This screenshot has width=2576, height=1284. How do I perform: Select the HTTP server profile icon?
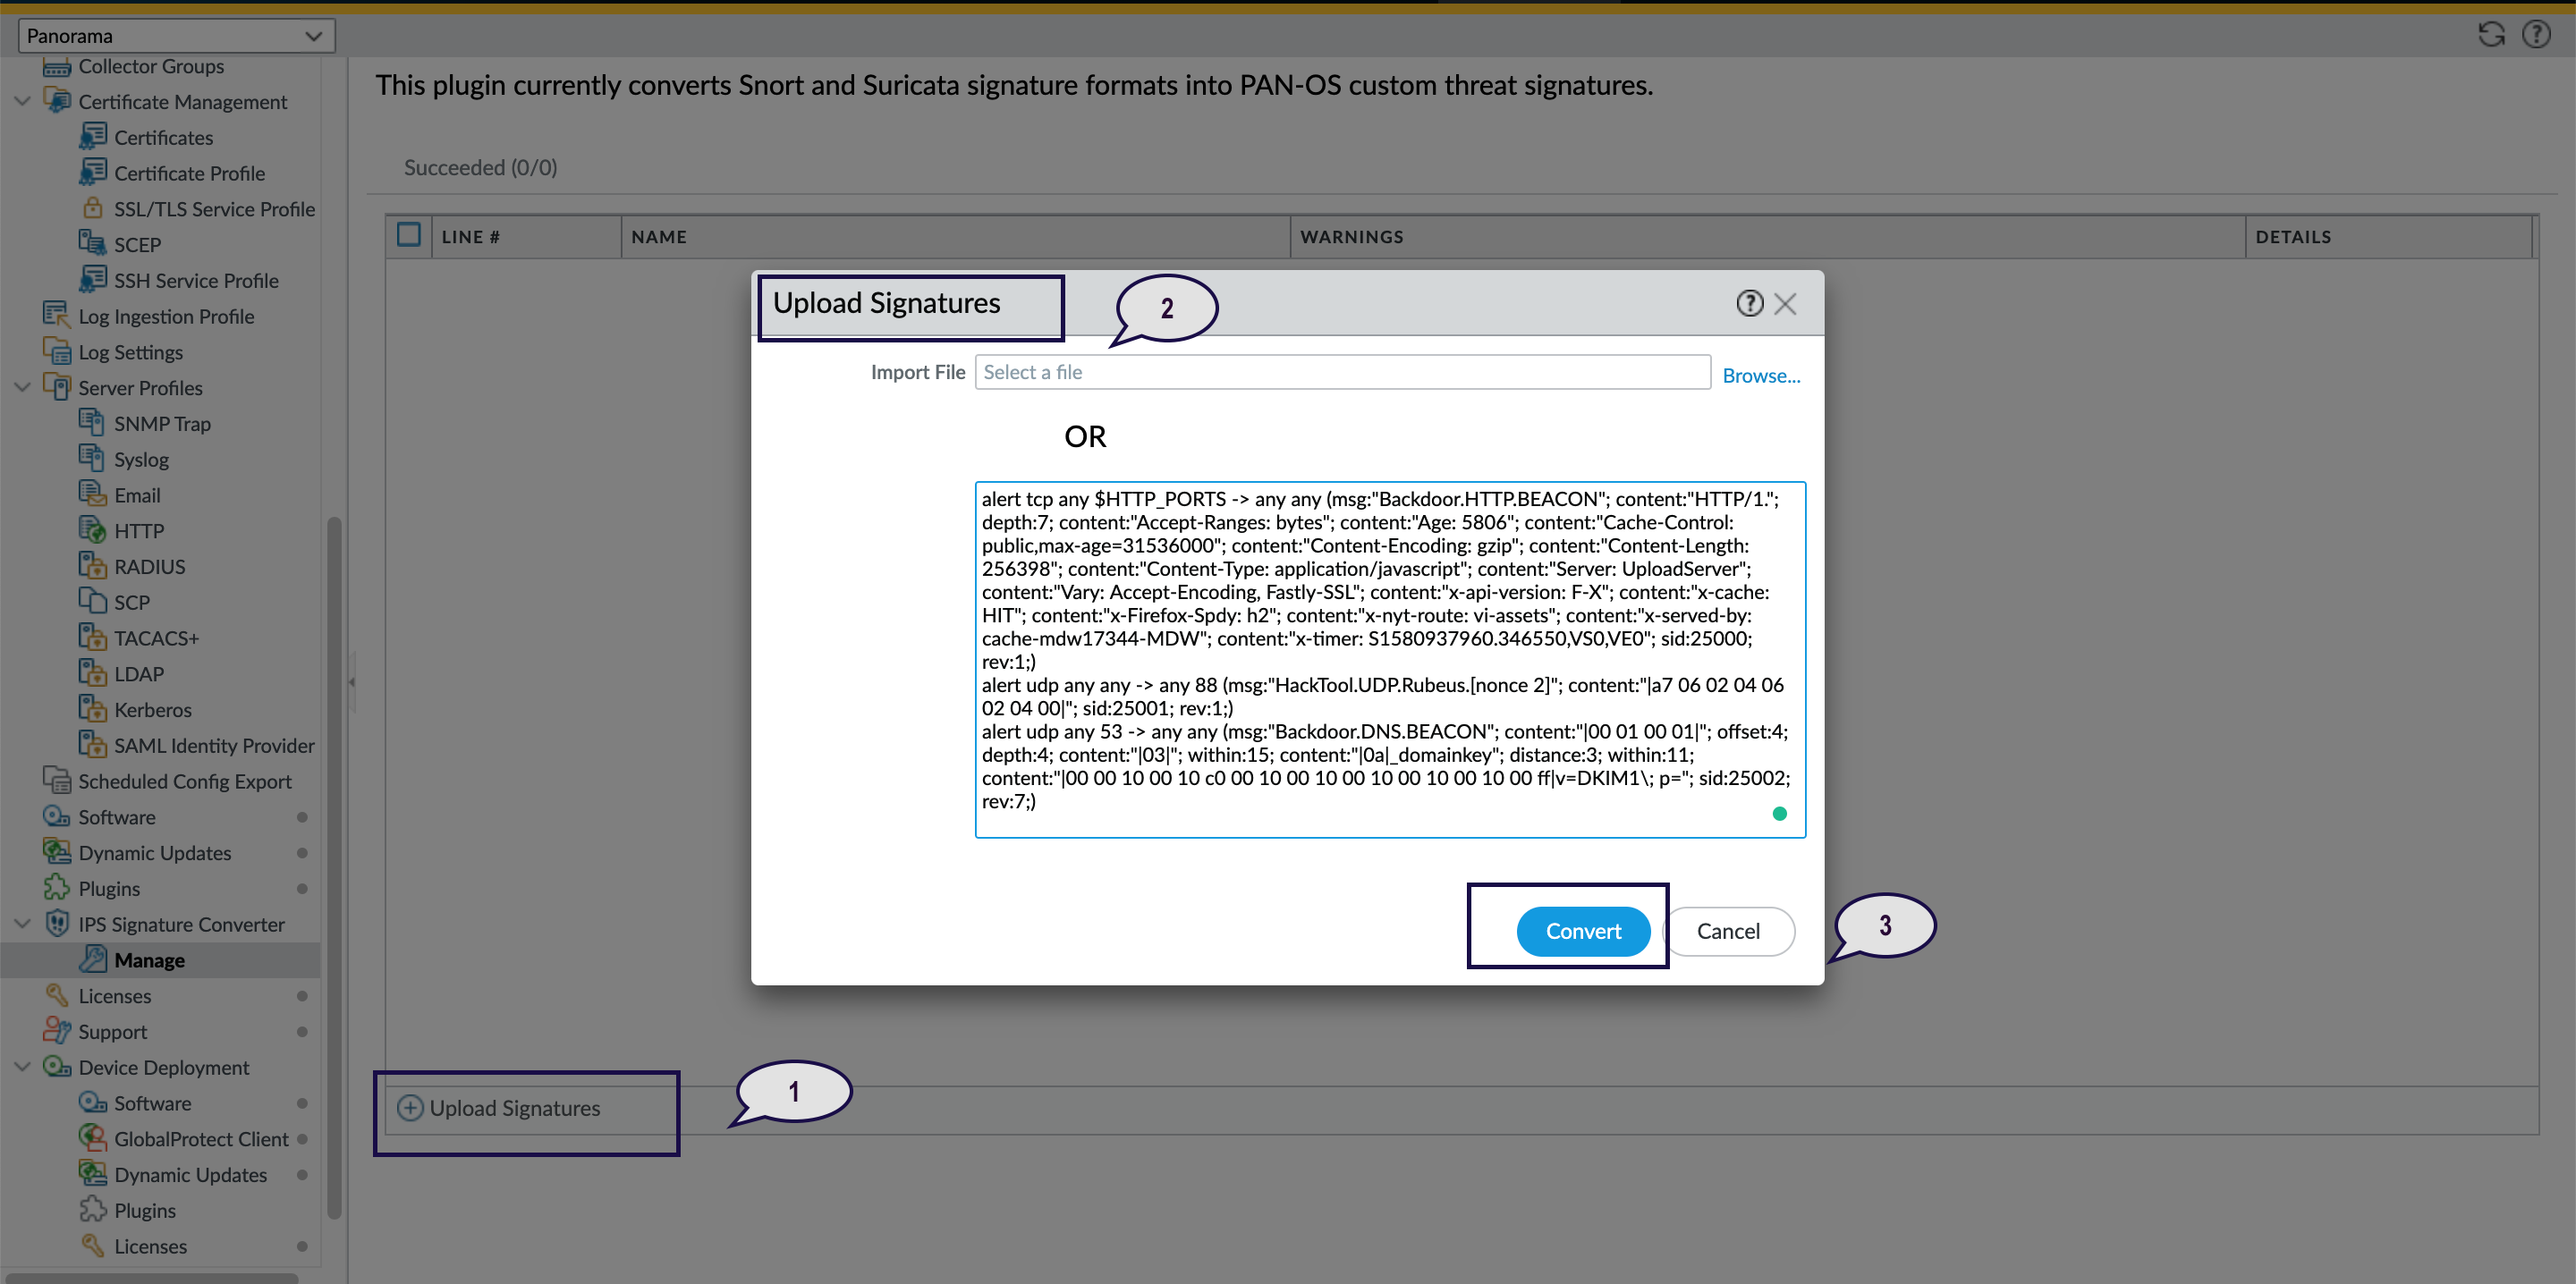(93, 530)
